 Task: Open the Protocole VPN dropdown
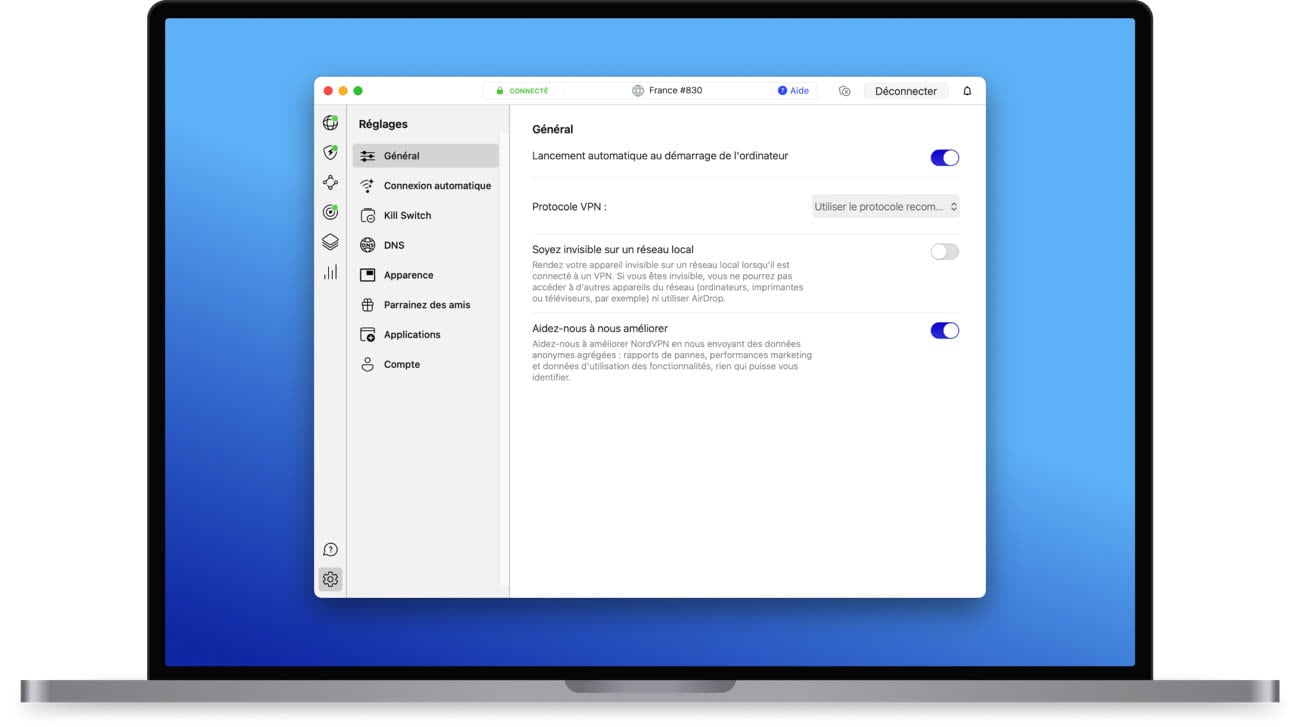tap(885, 207)
